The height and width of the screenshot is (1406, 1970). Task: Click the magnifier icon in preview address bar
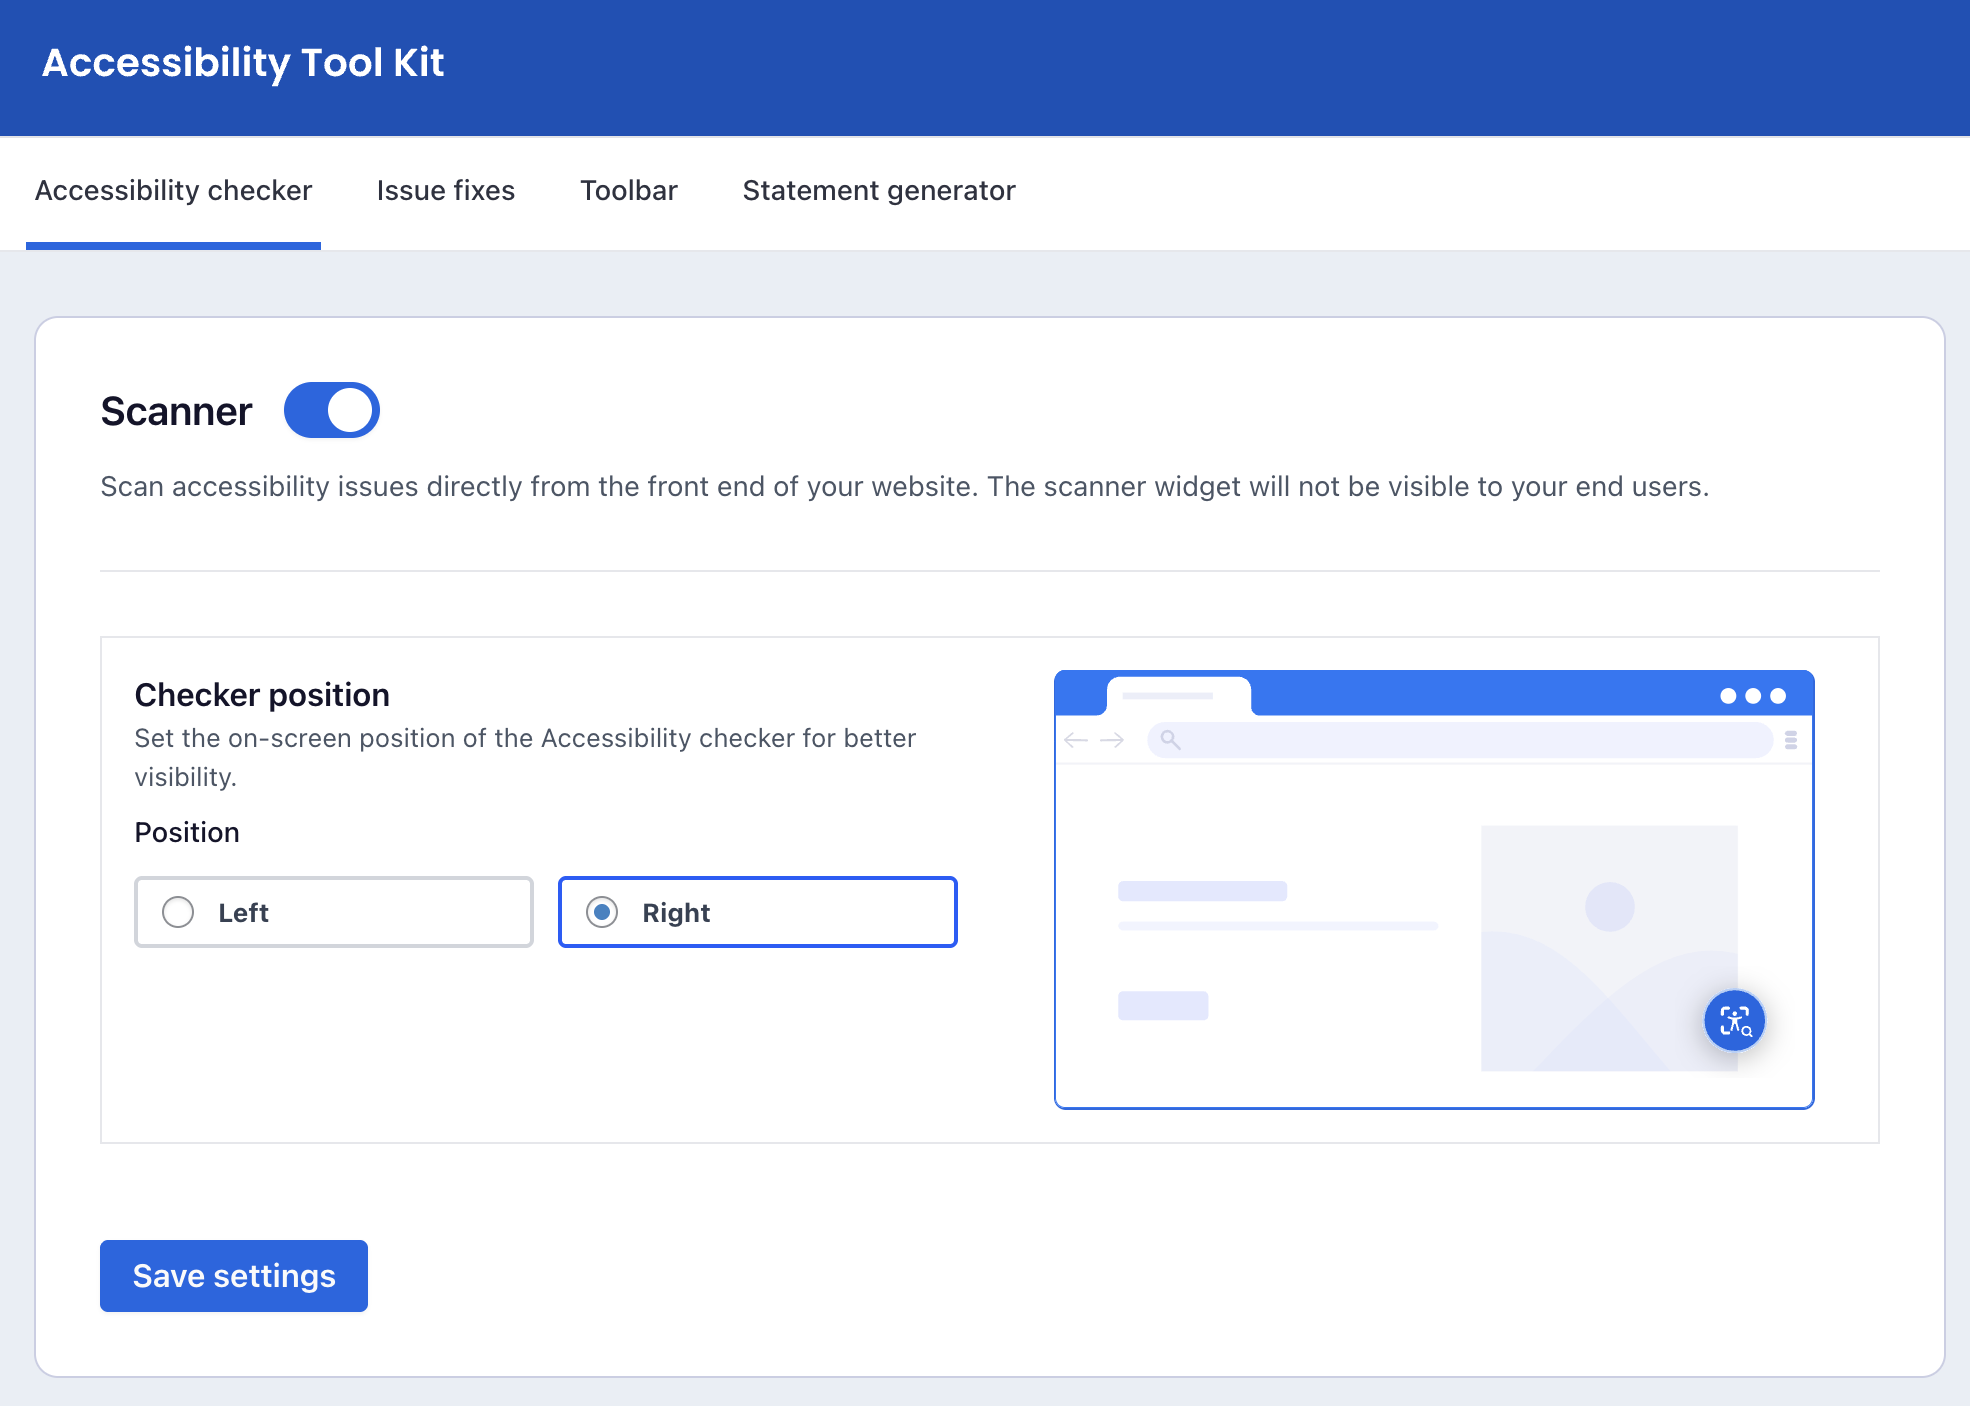click(1170, 740)
